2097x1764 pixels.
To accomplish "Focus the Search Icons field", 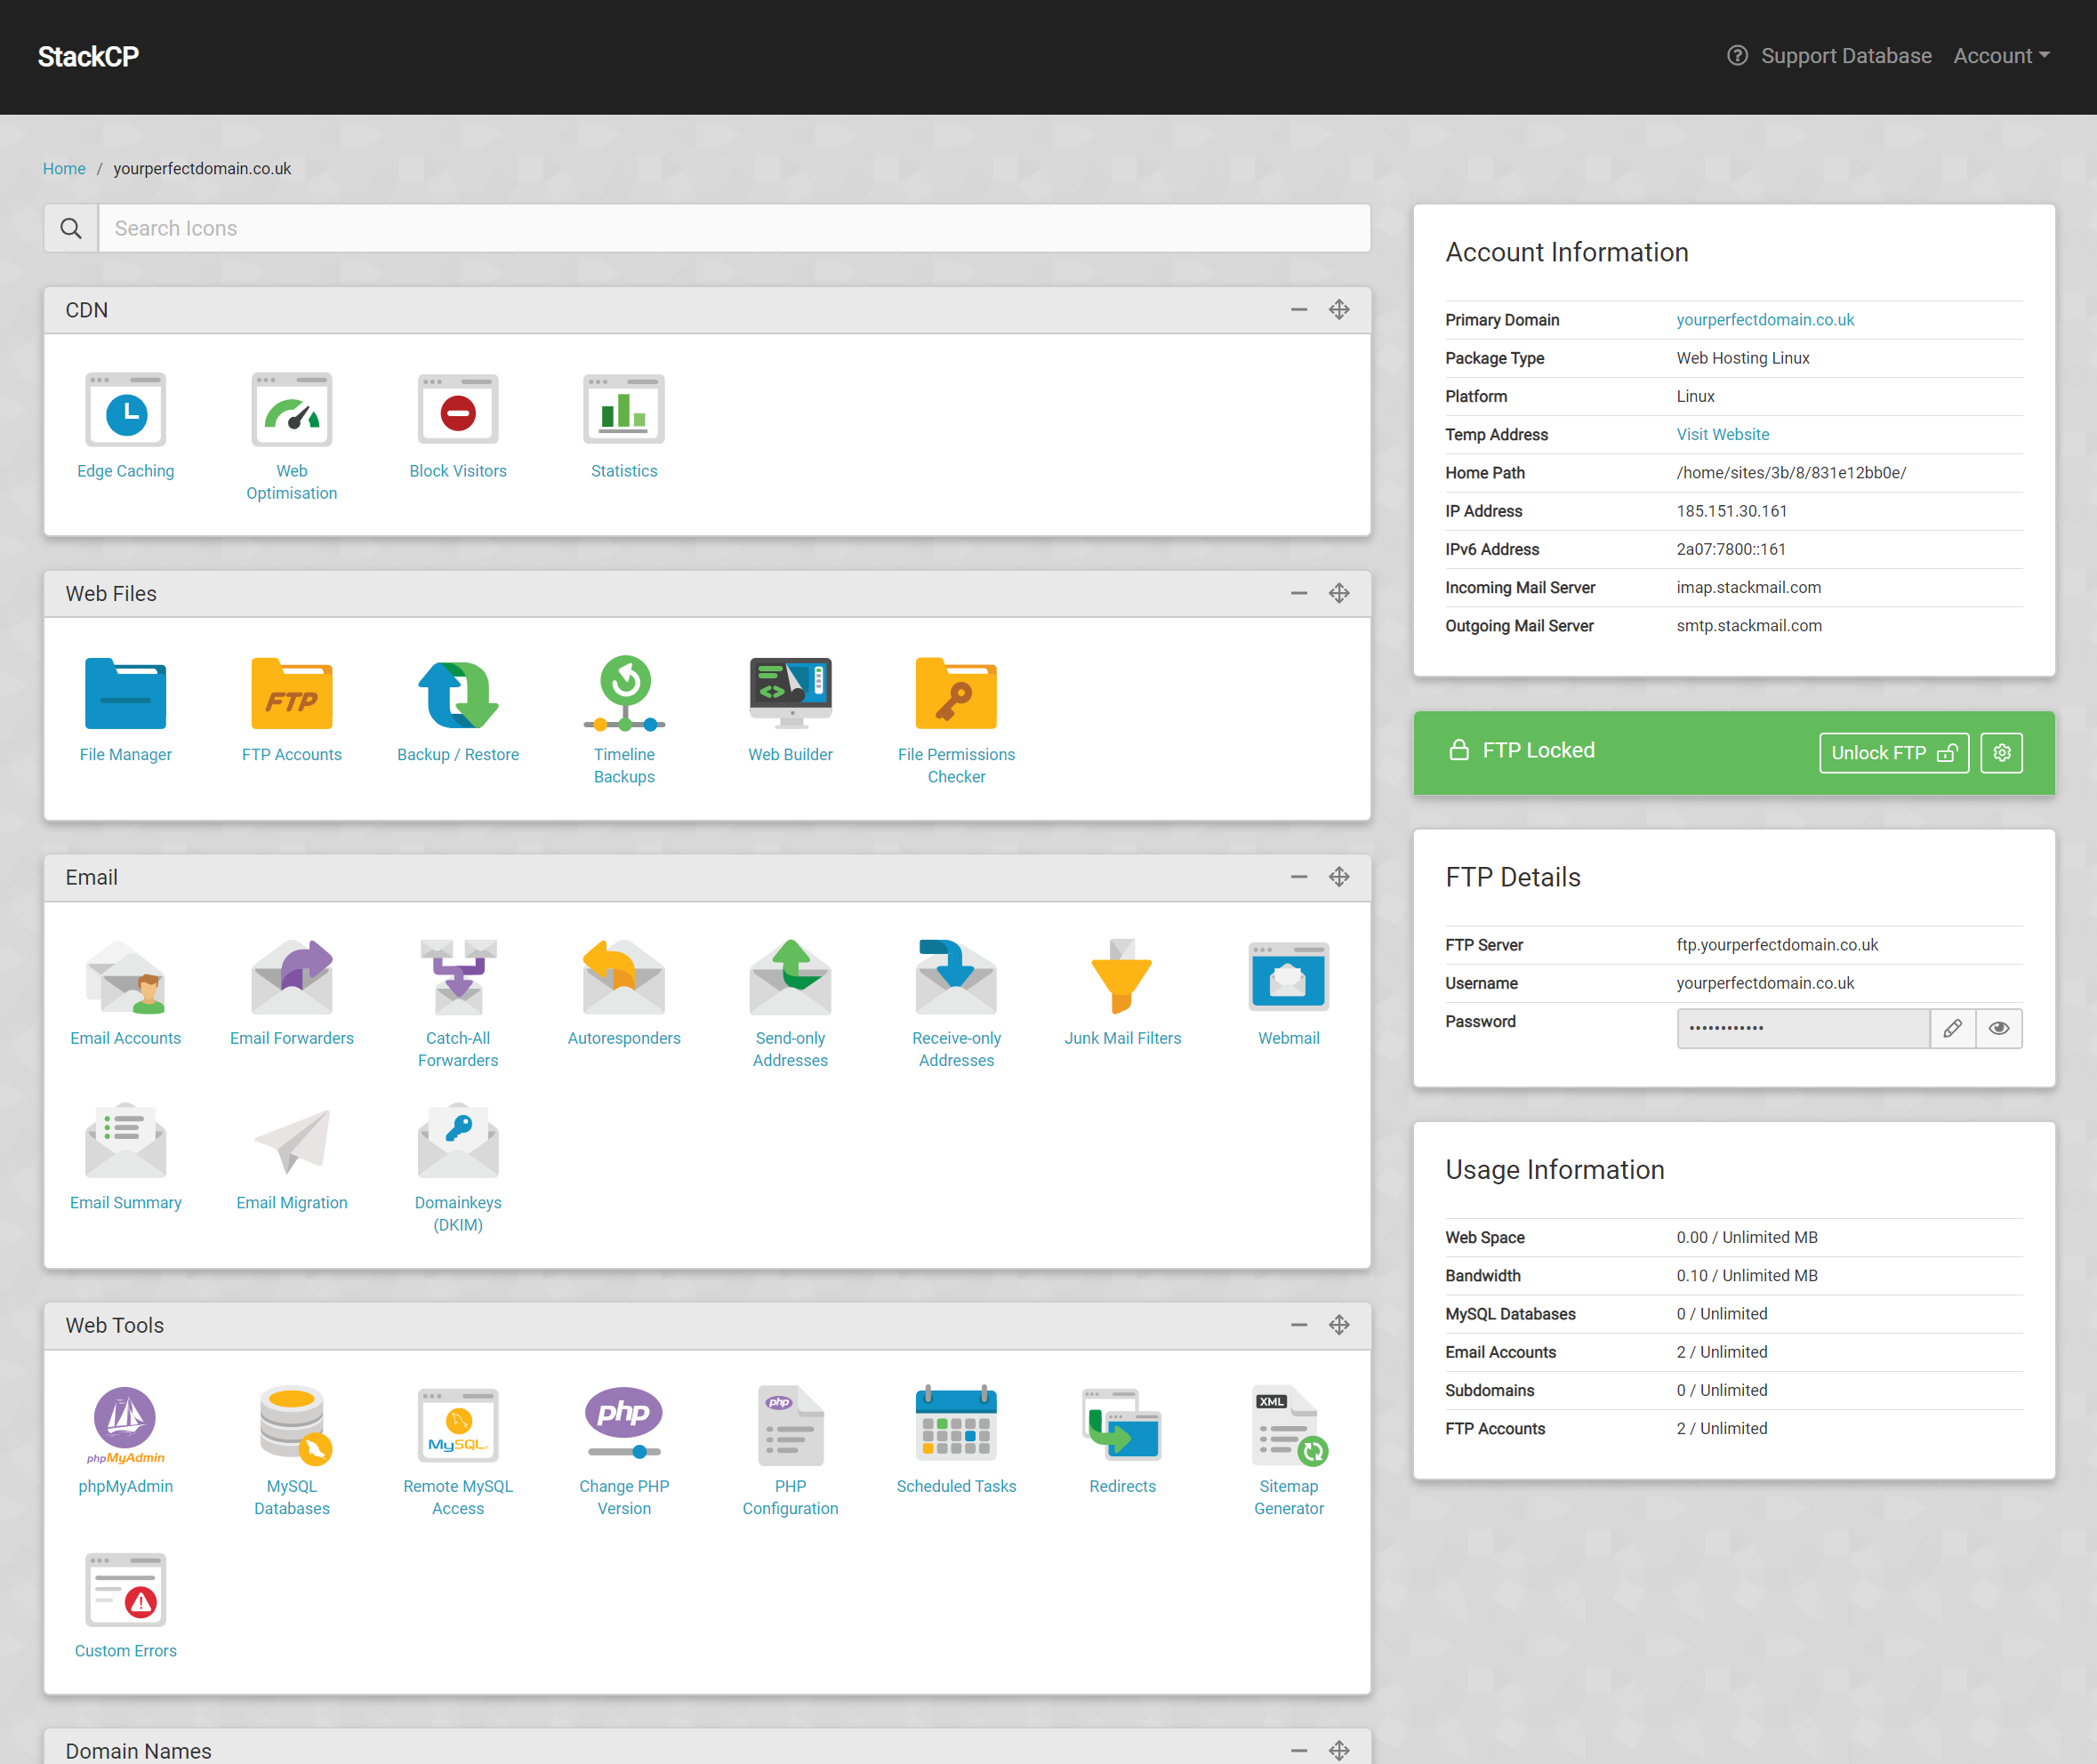I will coord(733,228).
